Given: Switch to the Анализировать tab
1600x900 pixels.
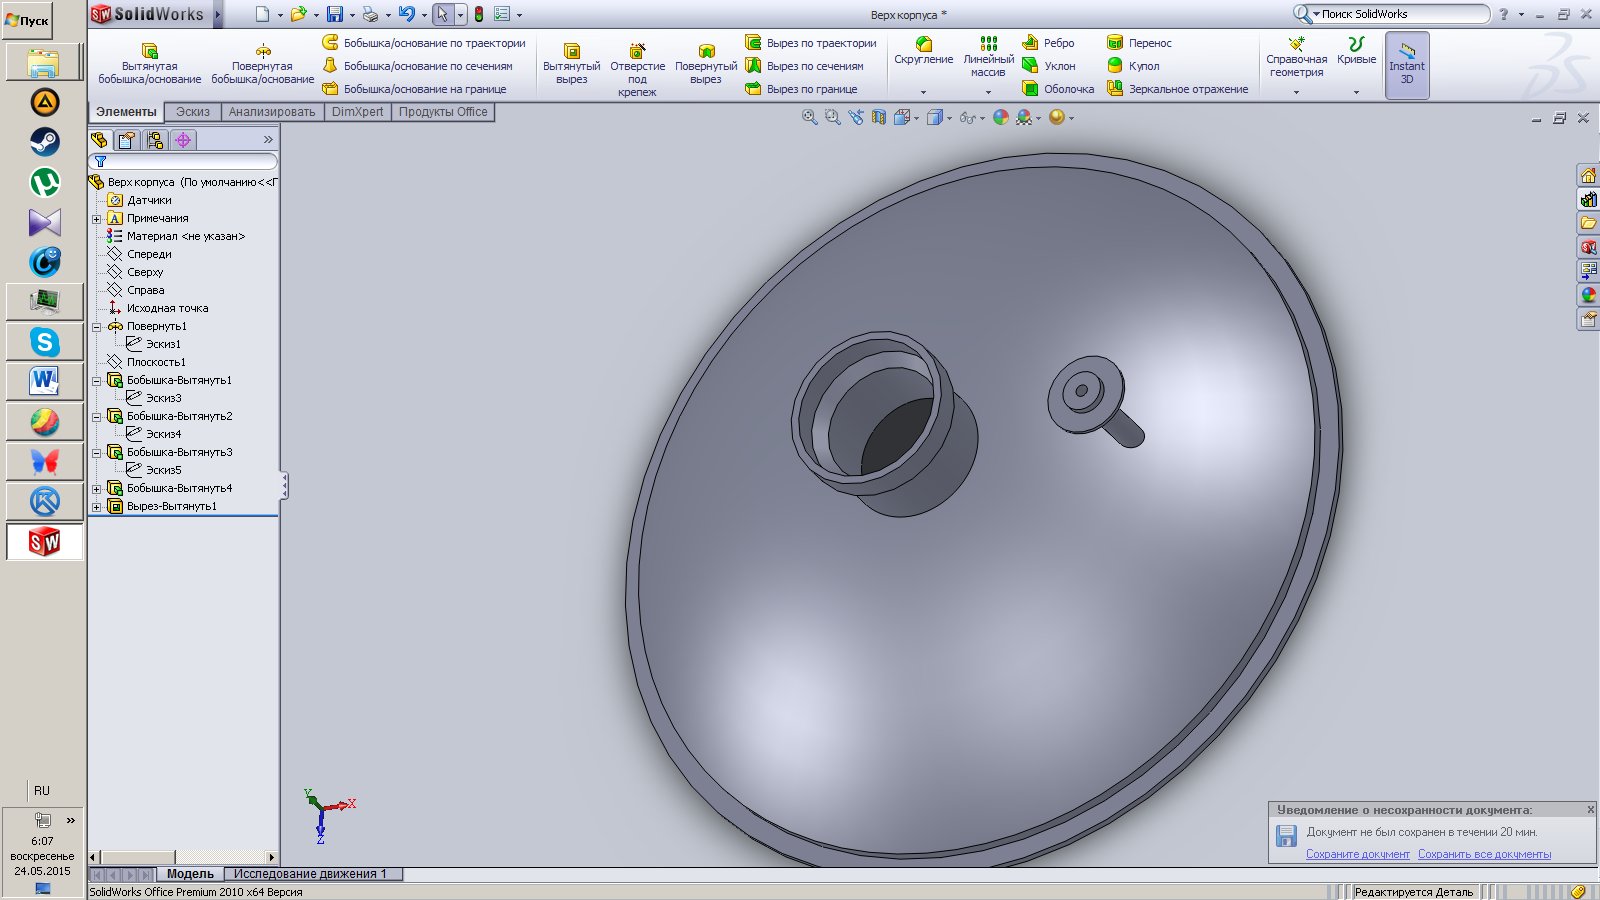Looking at the screenshot, I should 272,112.
